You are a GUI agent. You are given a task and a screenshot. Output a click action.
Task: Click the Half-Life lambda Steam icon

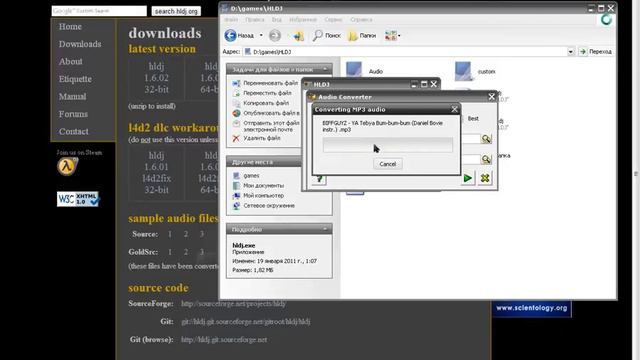tap(67, 167)
